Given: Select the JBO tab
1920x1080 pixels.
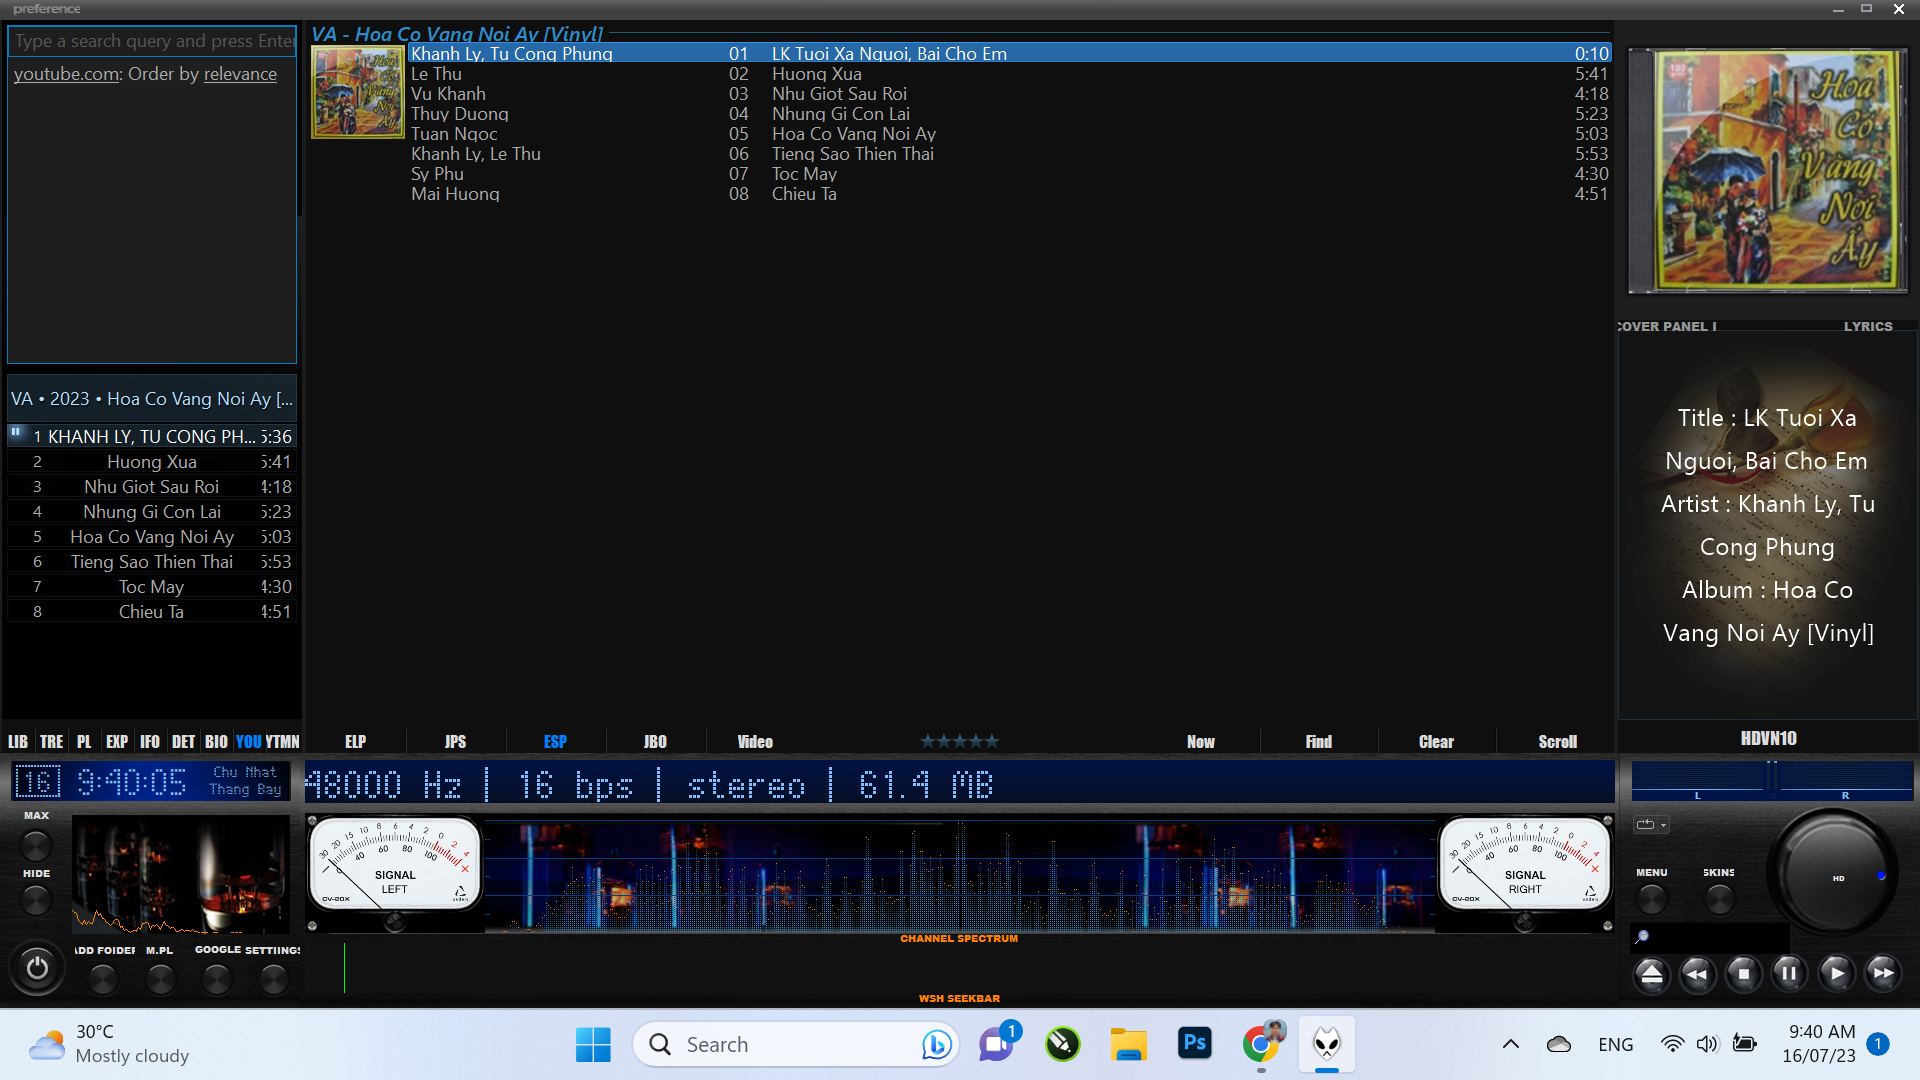Looking at the screenshot, I should [x=655, y=741].
